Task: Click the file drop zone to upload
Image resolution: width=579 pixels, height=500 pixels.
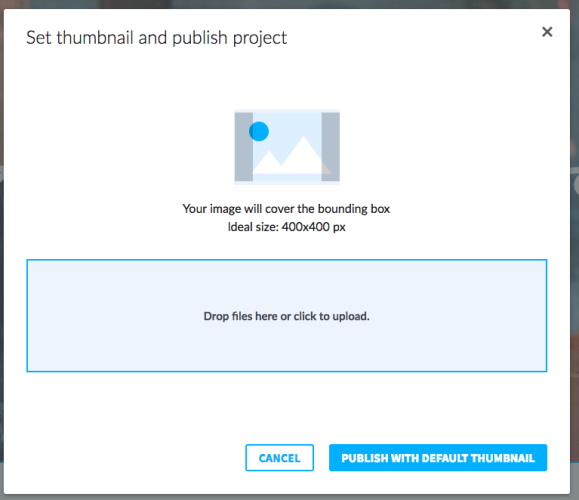Action: [287, 316]
